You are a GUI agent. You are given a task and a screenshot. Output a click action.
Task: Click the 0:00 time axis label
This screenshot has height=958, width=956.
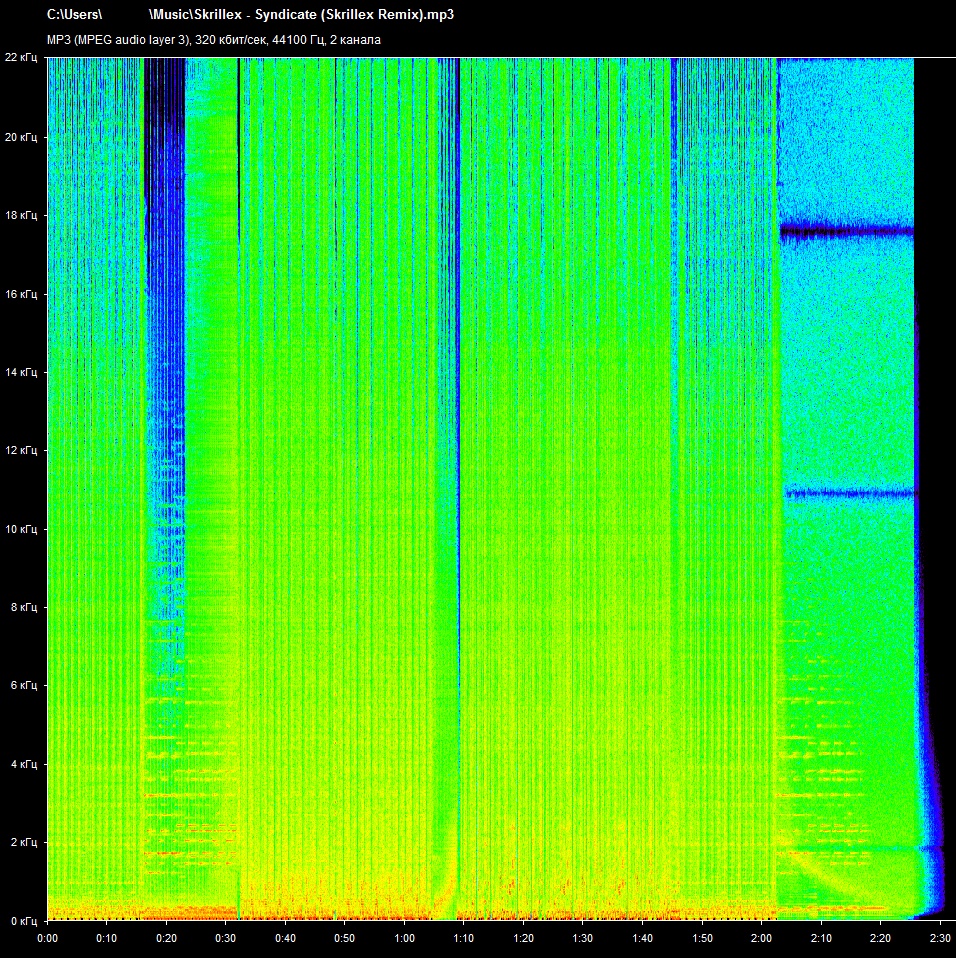click(48, 938)
